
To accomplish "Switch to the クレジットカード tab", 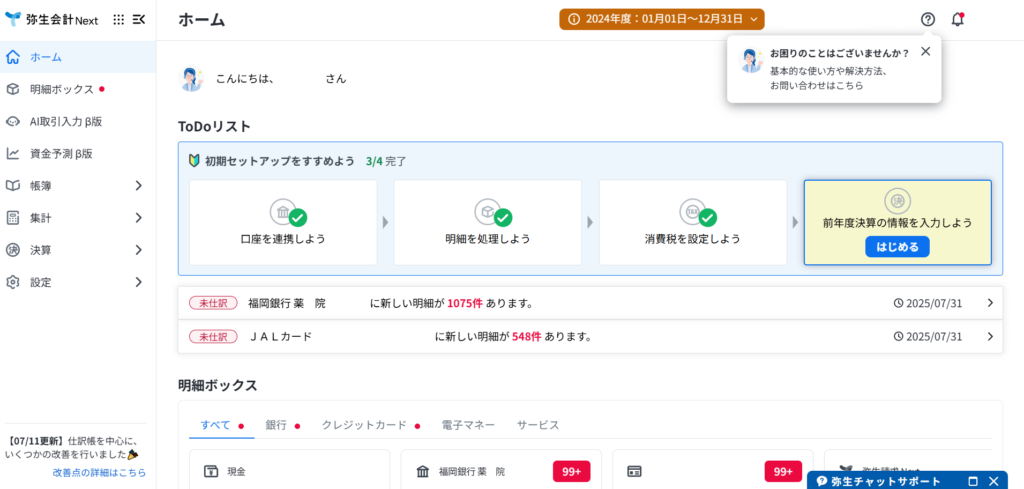I will pos(364,425).
